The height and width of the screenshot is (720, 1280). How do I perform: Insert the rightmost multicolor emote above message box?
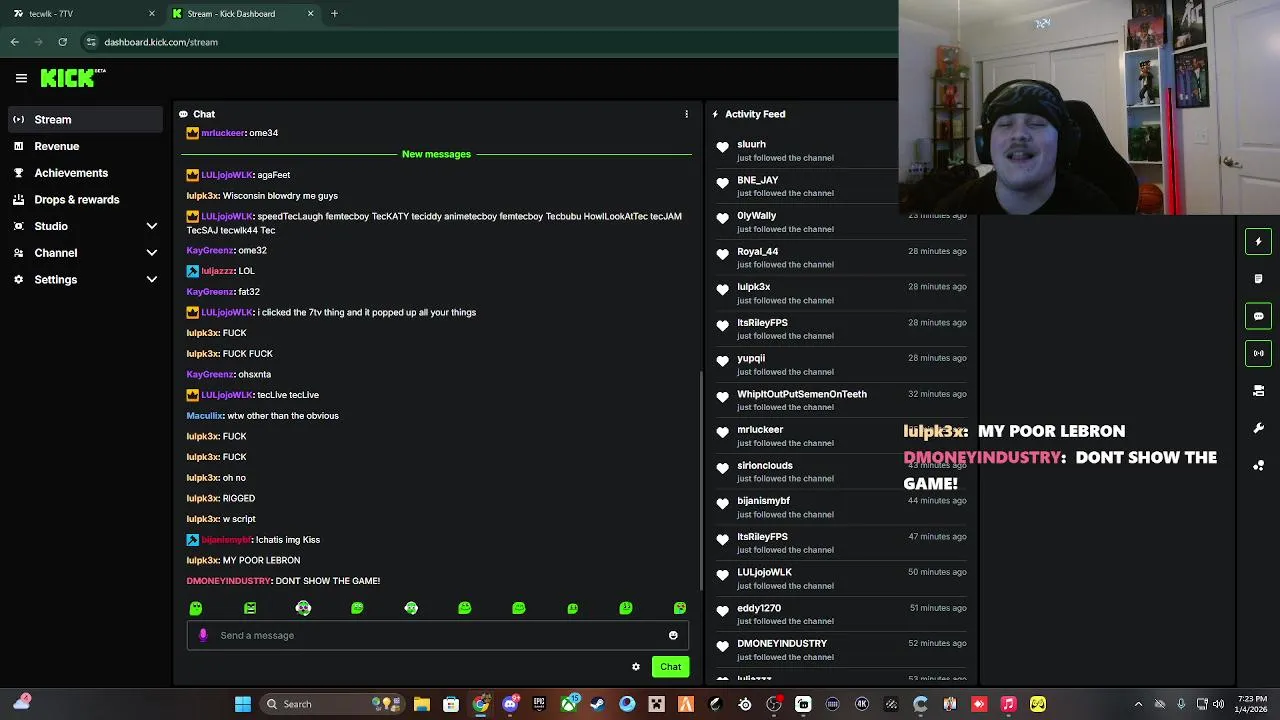point(680,608)
